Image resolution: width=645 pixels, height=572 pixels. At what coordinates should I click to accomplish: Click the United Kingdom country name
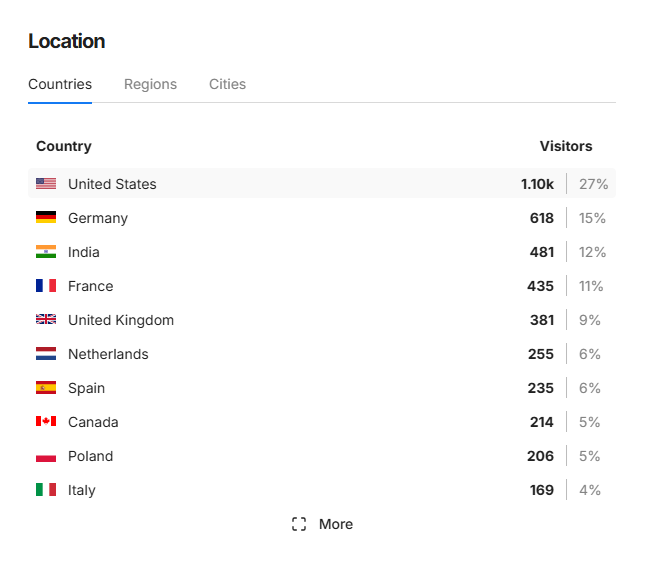pyautogui.click(x=121, y=320)
